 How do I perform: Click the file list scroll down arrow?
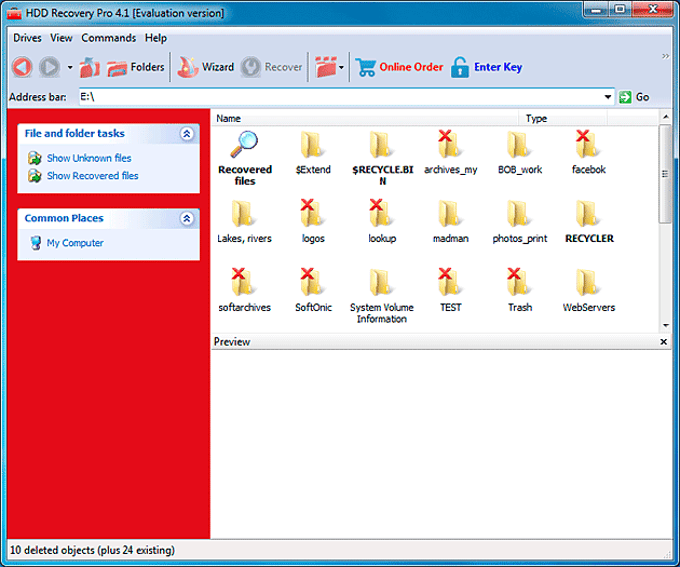[x=665, y=325]
